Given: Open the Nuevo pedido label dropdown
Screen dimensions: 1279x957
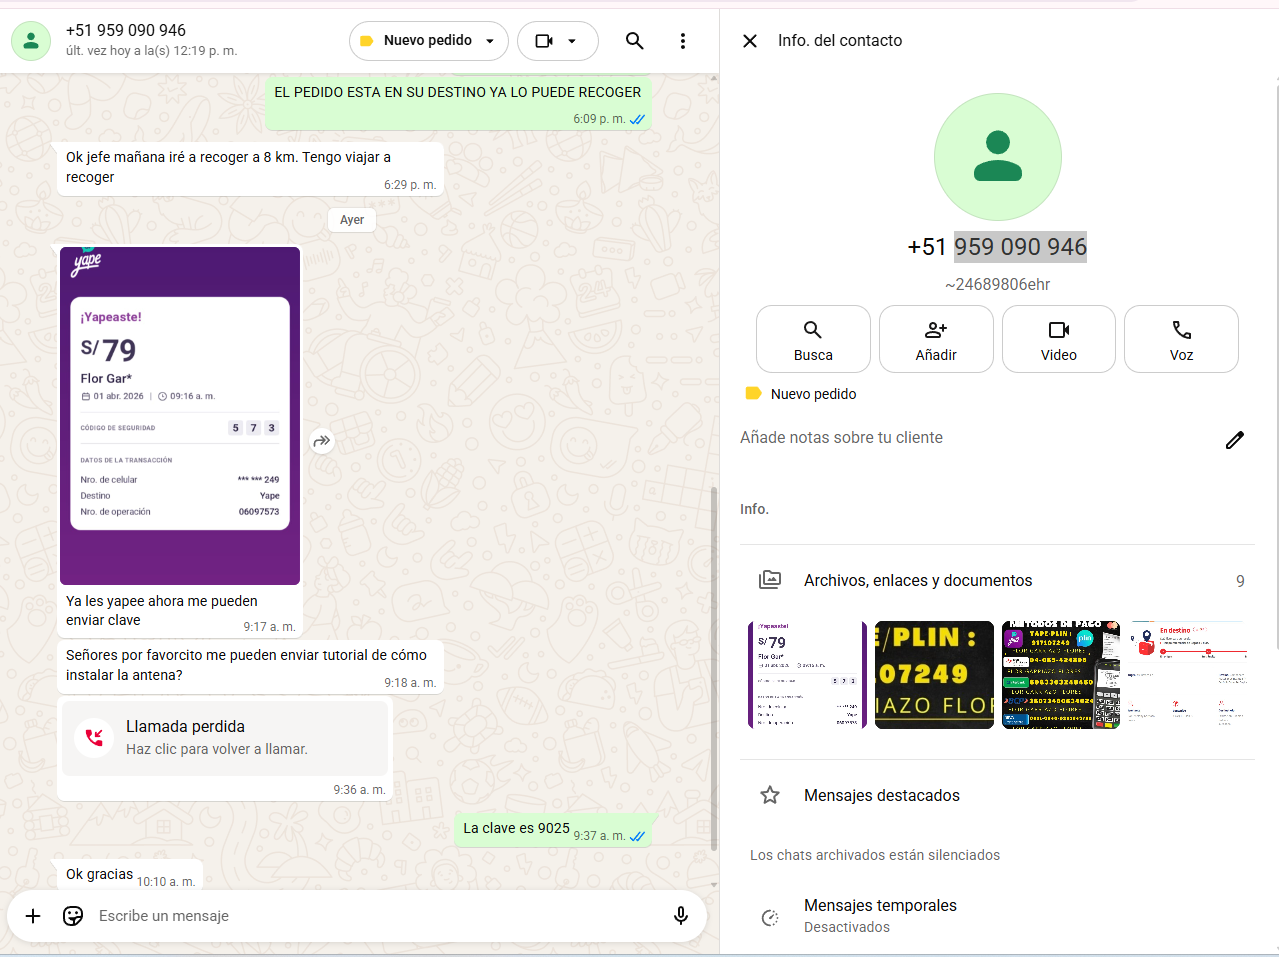Looking at the screenshot, I should [x=429, y=41].
